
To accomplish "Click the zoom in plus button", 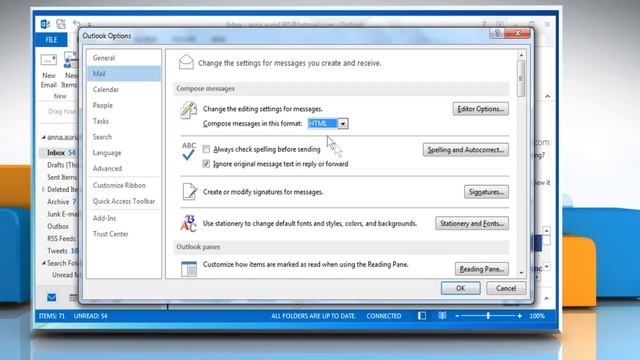I will tap(519, 316).
